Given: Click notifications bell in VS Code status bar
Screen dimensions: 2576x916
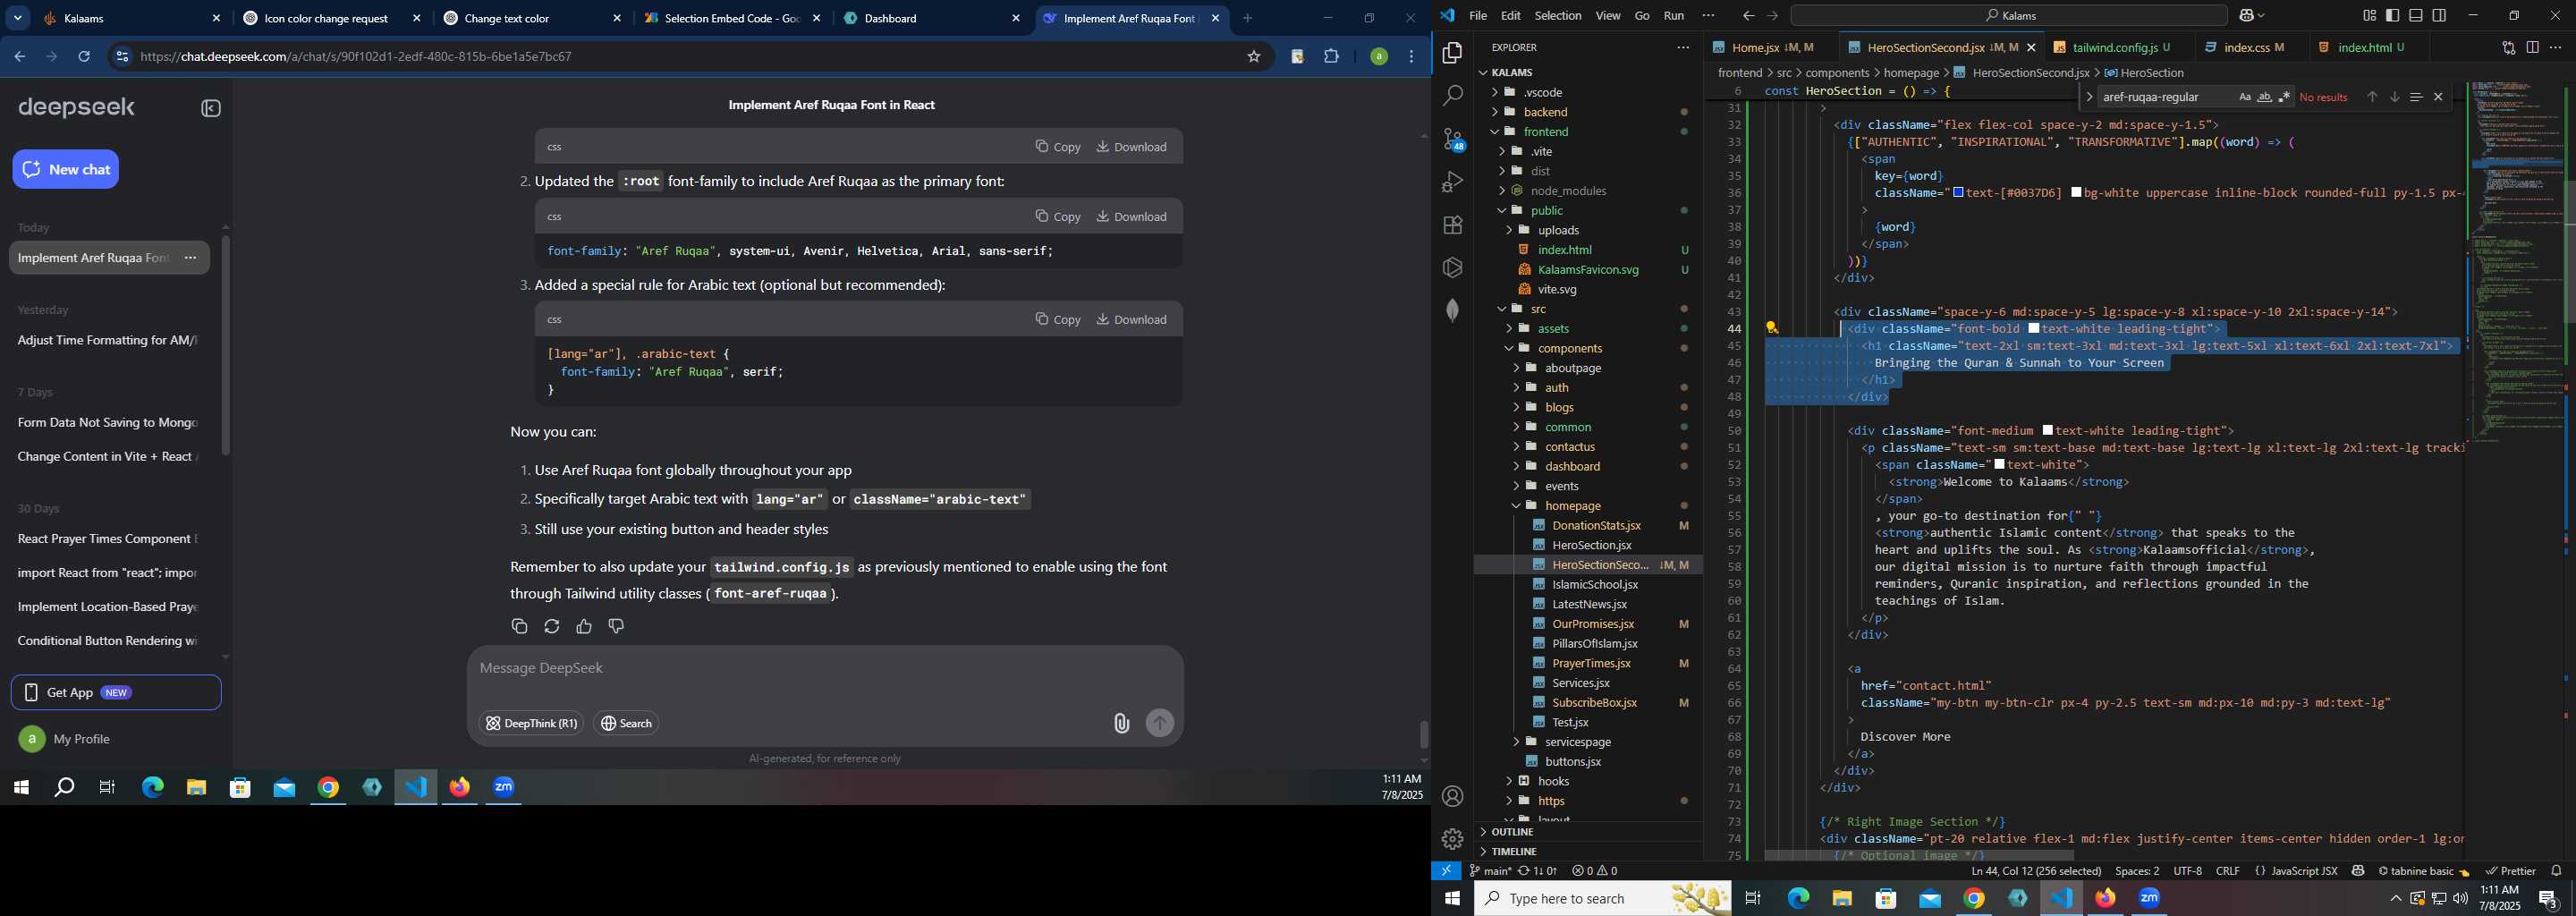Looking at the screenshot, I should pyautogui.click(x=2556, y=871).
